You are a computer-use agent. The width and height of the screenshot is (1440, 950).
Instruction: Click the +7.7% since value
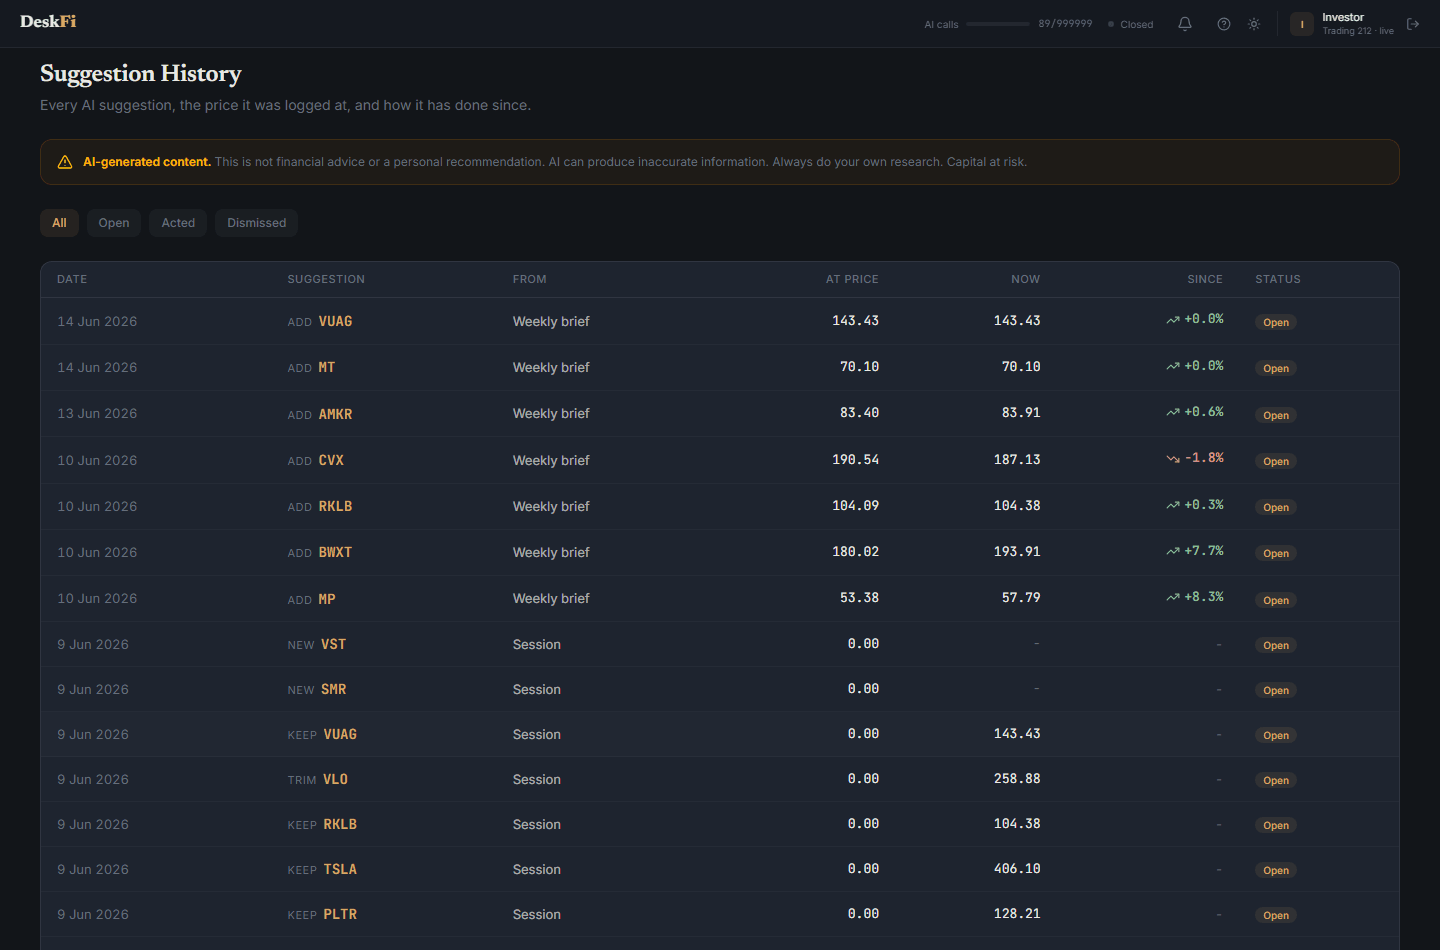point(1204,551)
